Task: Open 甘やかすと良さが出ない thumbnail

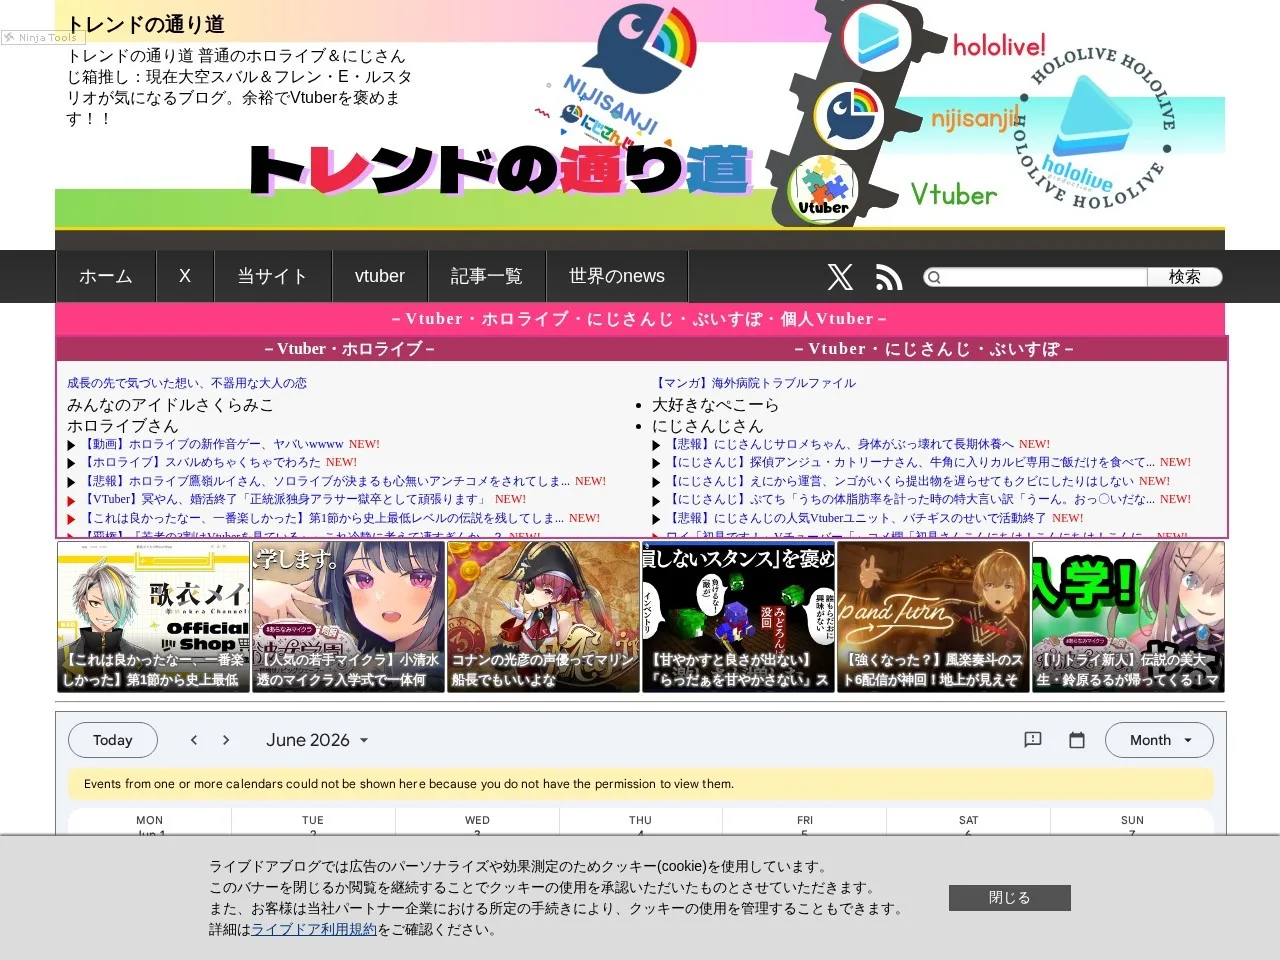Action: click(x=738, y=617)
